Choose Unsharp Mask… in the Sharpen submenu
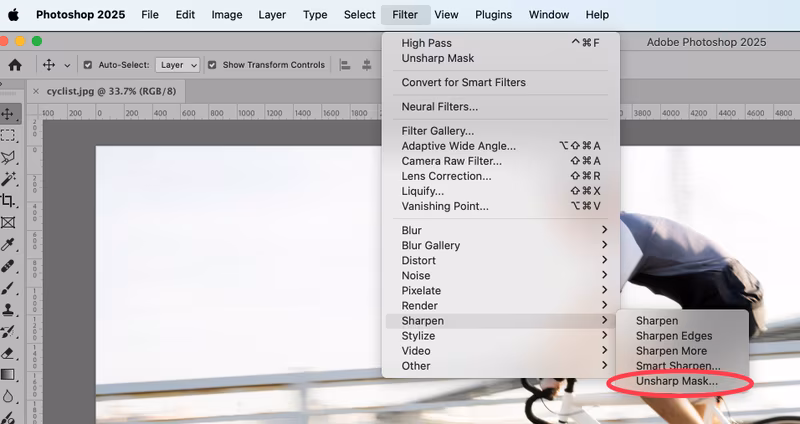Screen dimensions: 800x424 point(677,382)
